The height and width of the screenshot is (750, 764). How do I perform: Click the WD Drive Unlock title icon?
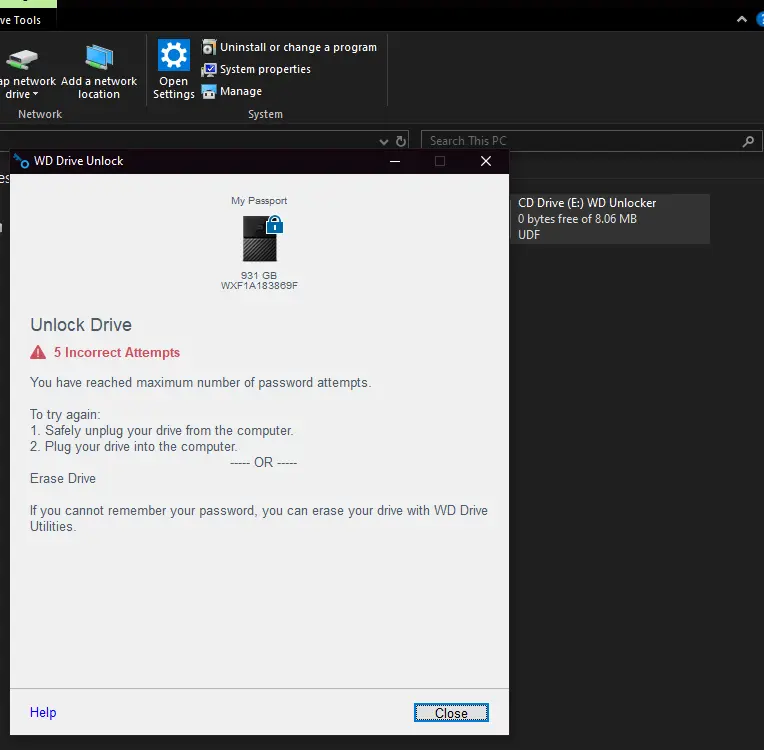tap(21, 161)
